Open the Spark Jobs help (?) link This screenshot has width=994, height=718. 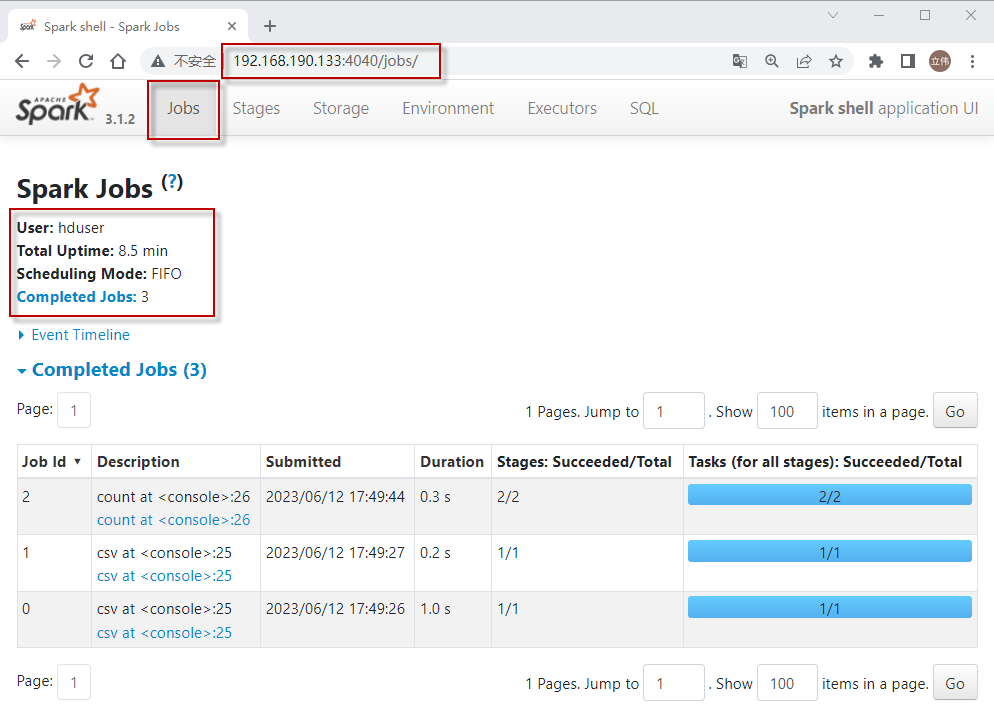173,182
